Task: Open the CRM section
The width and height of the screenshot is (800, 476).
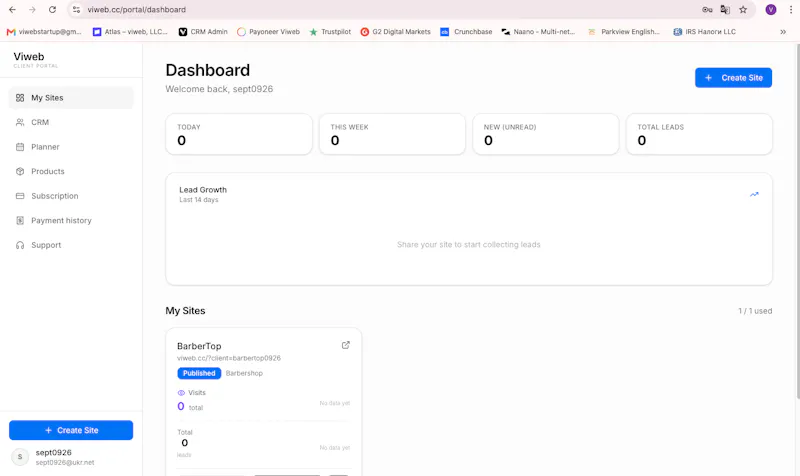Action: (x=71, y=122)
